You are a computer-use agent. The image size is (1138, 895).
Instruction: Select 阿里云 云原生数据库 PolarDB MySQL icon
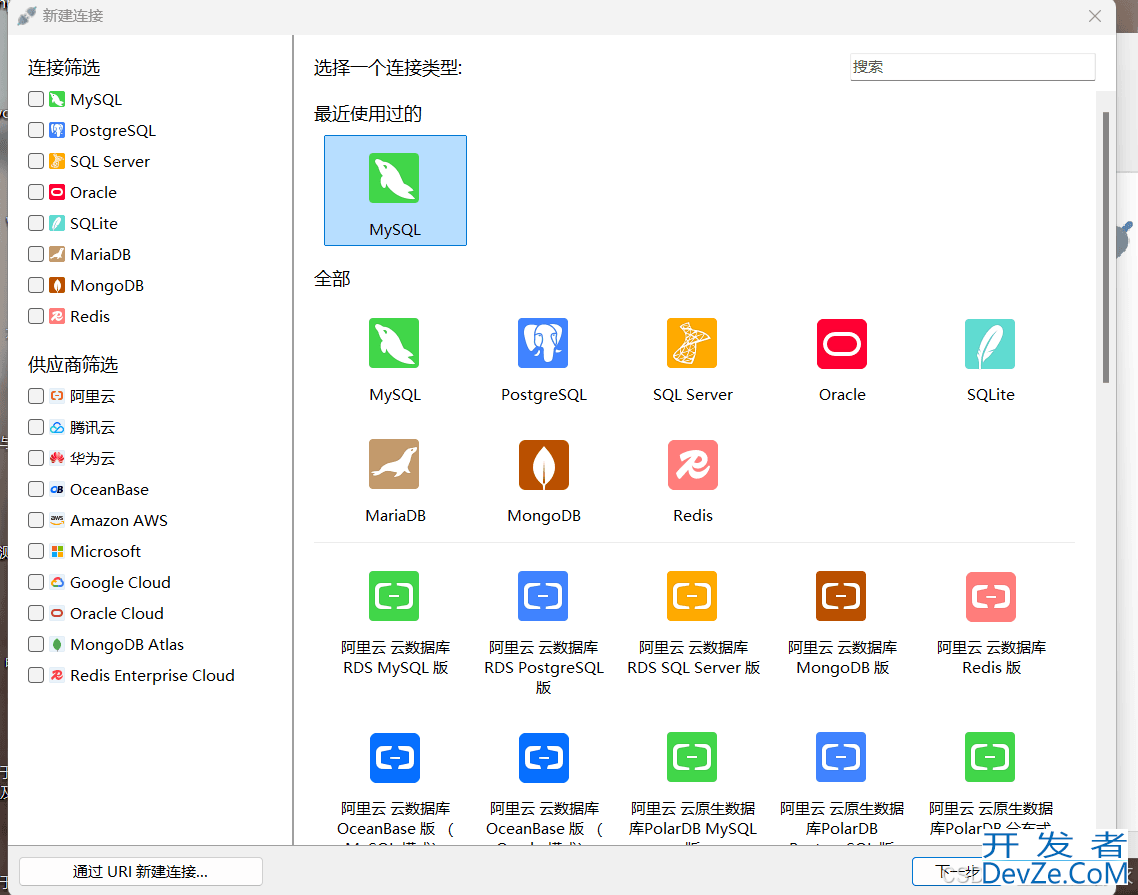(692, 757)
